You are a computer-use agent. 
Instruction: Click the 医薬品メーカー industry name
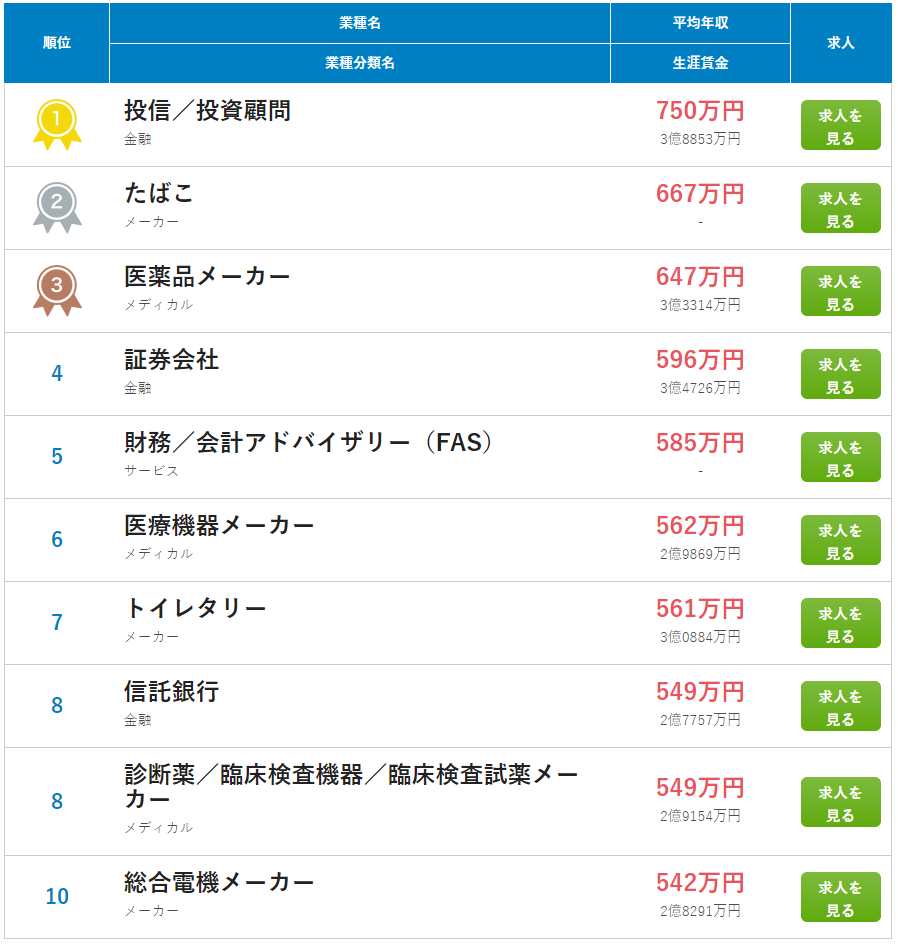point(207,276)
